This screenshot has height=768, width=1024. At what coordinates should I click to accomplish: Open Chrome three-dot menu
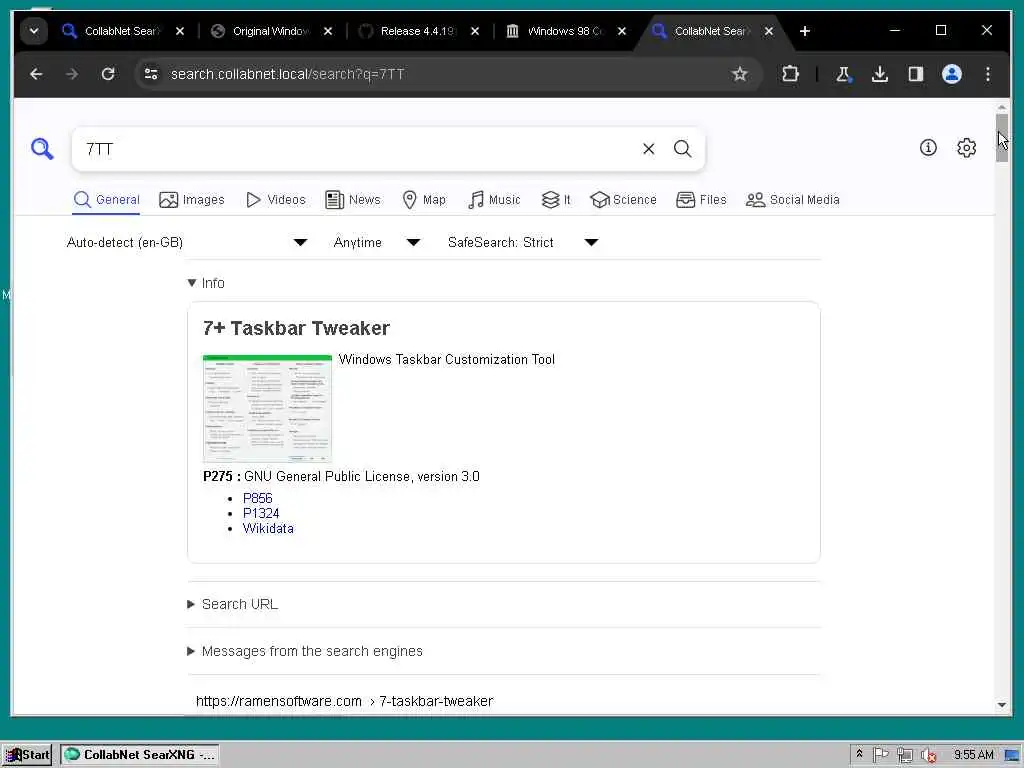988,74
